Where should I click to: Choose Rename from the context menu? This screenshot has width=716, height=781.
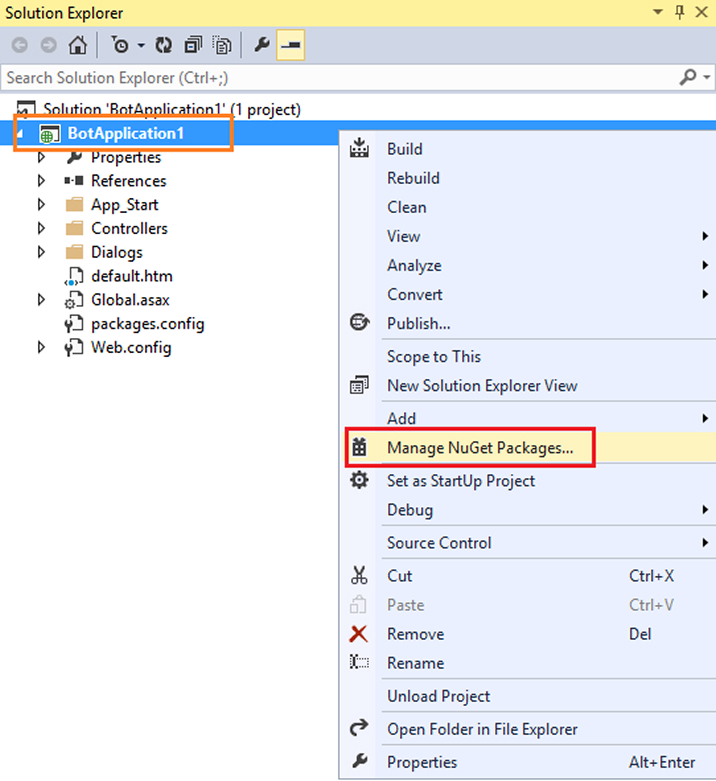pyautogui.click(x=528, y=663)
